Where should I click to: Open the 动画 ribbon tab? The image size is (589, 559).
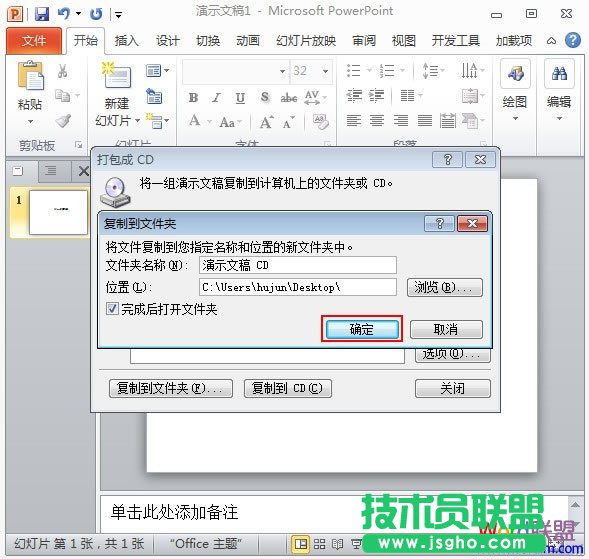click(x=248, y=40)
